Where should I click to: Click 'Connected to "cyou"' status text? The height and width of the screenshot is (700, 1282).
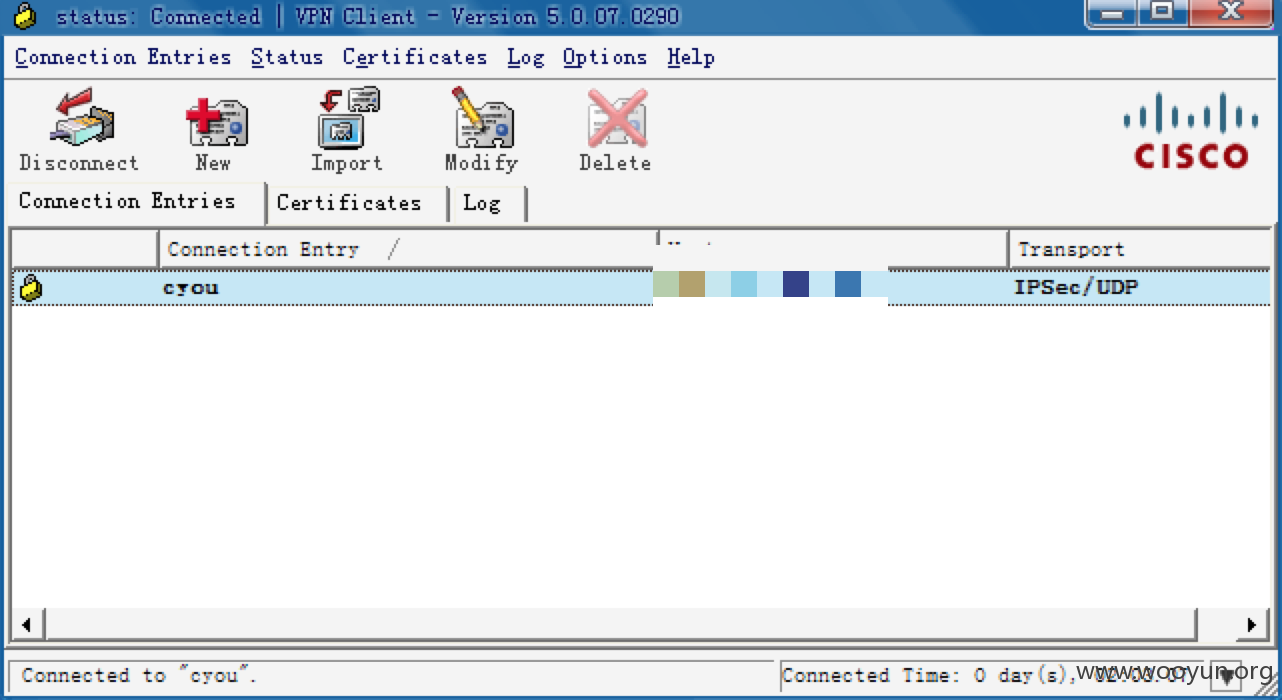(139, 675)
